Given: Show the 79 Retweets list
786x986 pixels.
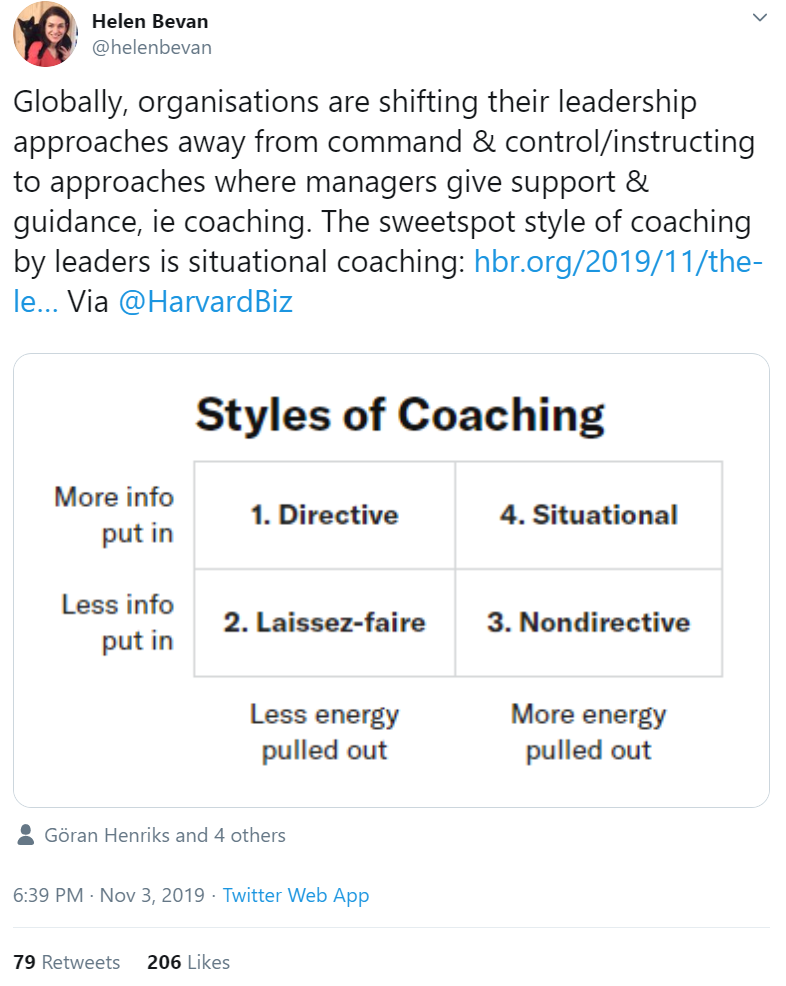Looking at the screenshot, I should 67,962.
